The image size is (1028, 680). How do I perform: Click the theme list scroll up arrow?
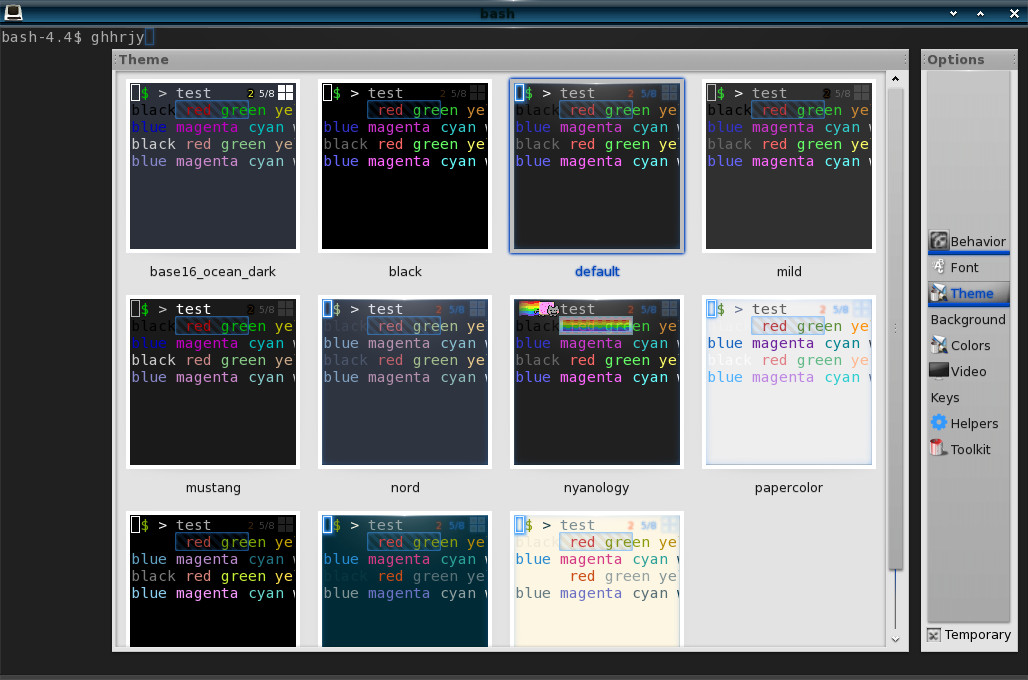coord(896,79)
